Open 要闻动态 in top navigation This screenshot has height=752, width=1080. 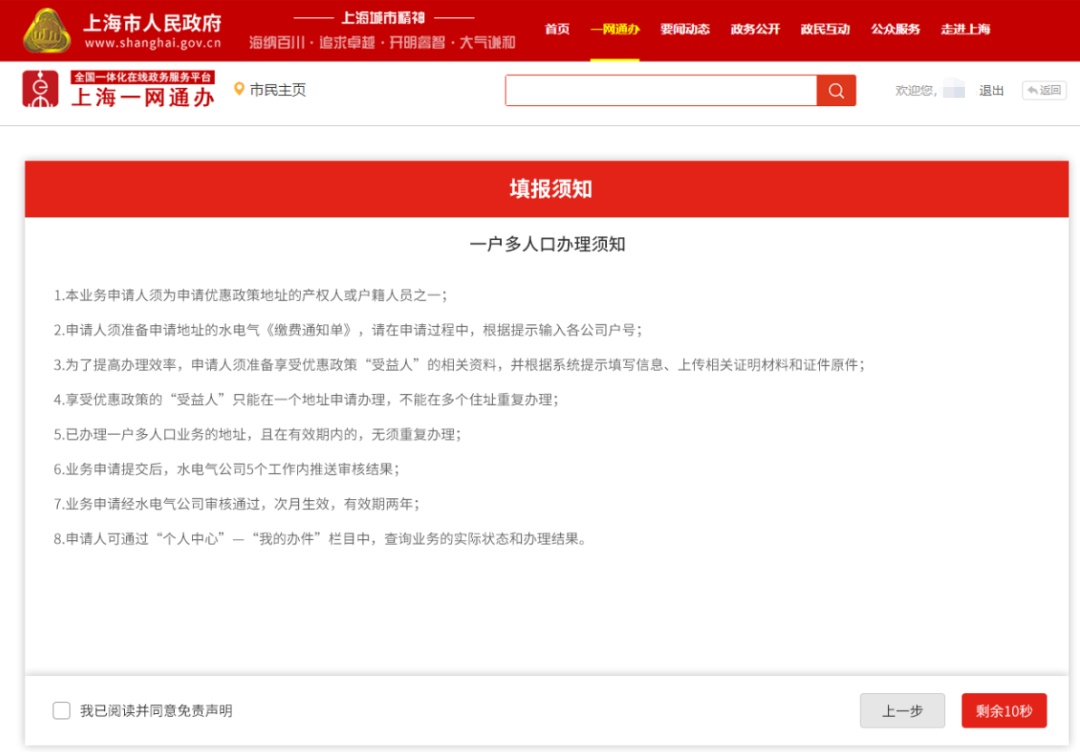685,29
